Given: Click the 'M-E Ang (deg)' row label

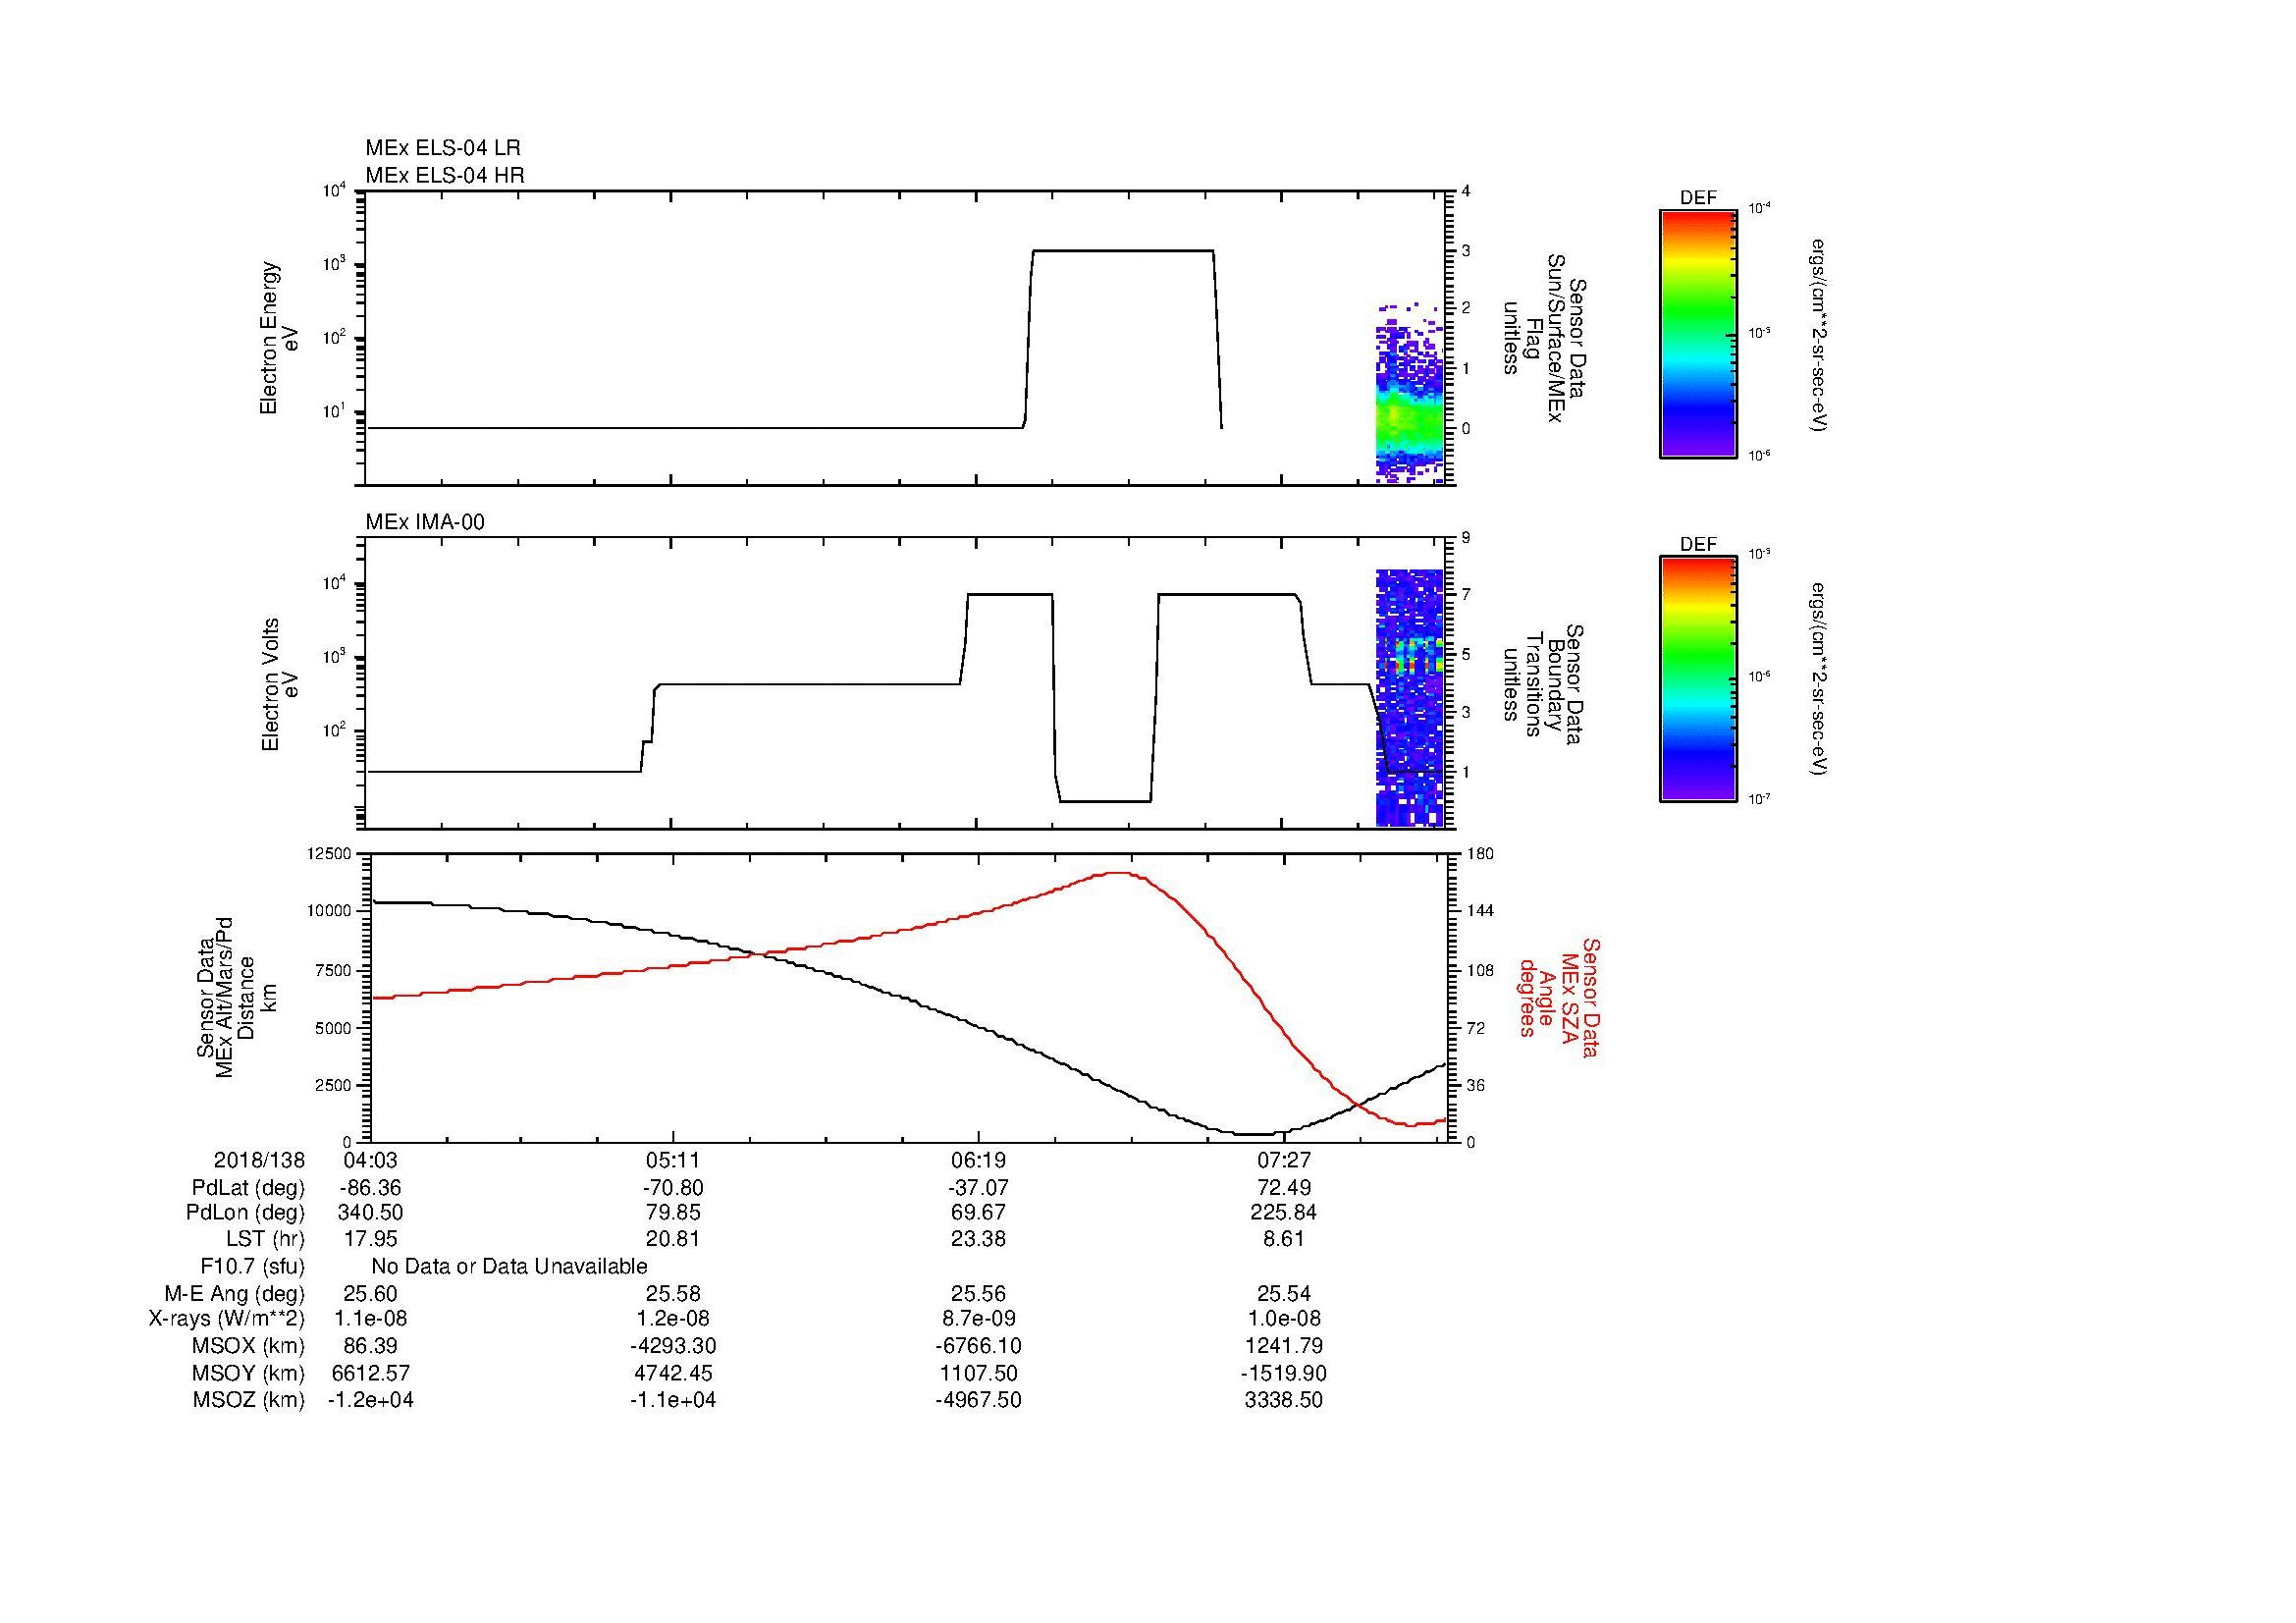Looking at the screenshot, I should [234, 1294].
